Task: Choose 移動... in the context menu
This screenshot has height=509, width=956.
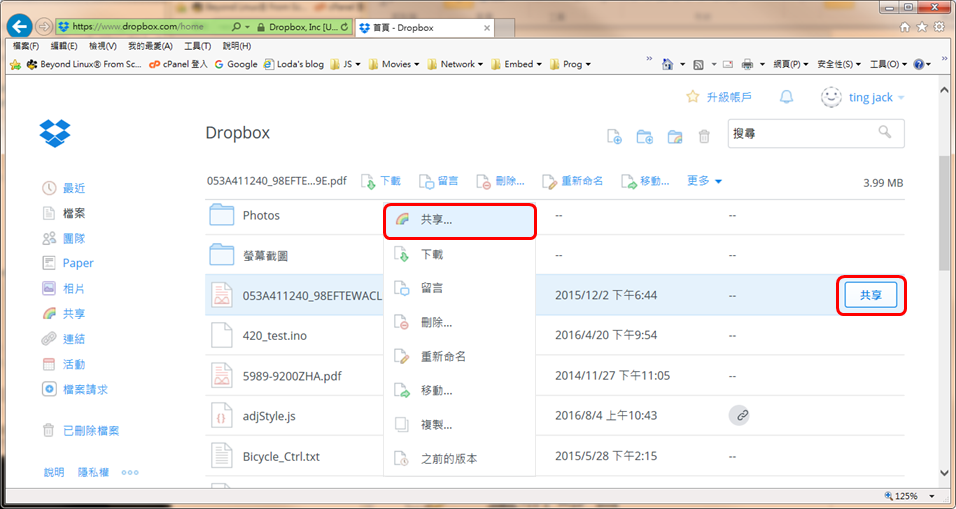Action: pyautogui.click(x=460, y=391)
